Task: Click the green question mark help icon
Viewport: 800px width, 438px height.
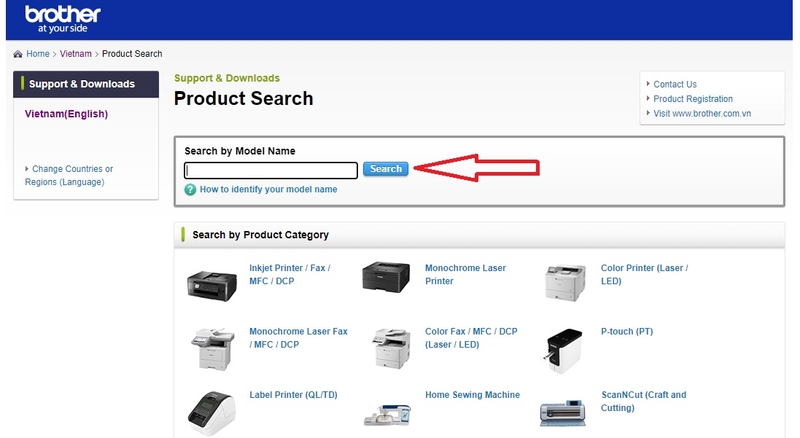Action: click(x=190, y=189)
